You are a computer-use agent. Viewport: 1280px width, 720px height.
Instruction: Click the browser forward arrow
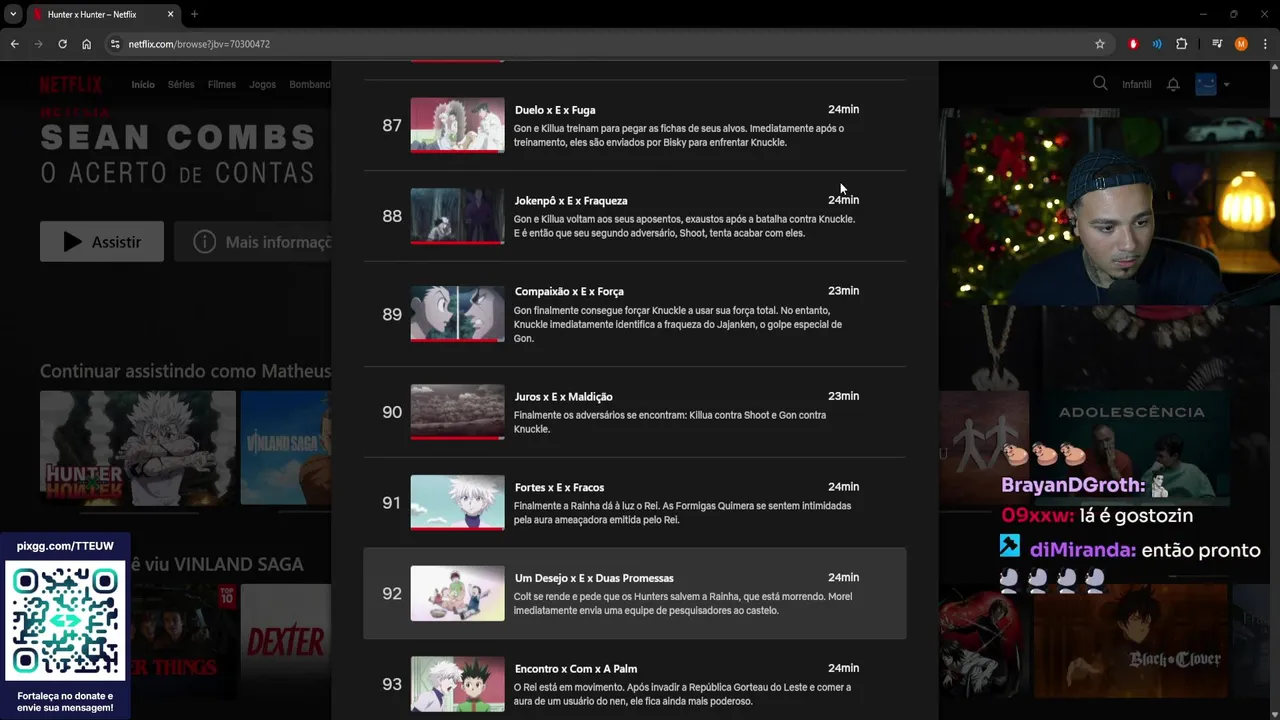[38, 44]
